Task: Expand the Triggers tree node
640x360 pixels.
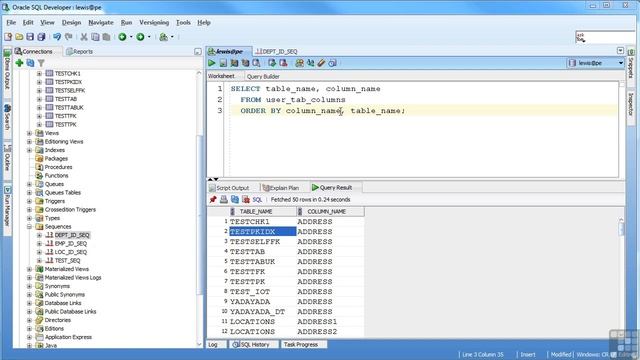Action: [x=29, y=201]
